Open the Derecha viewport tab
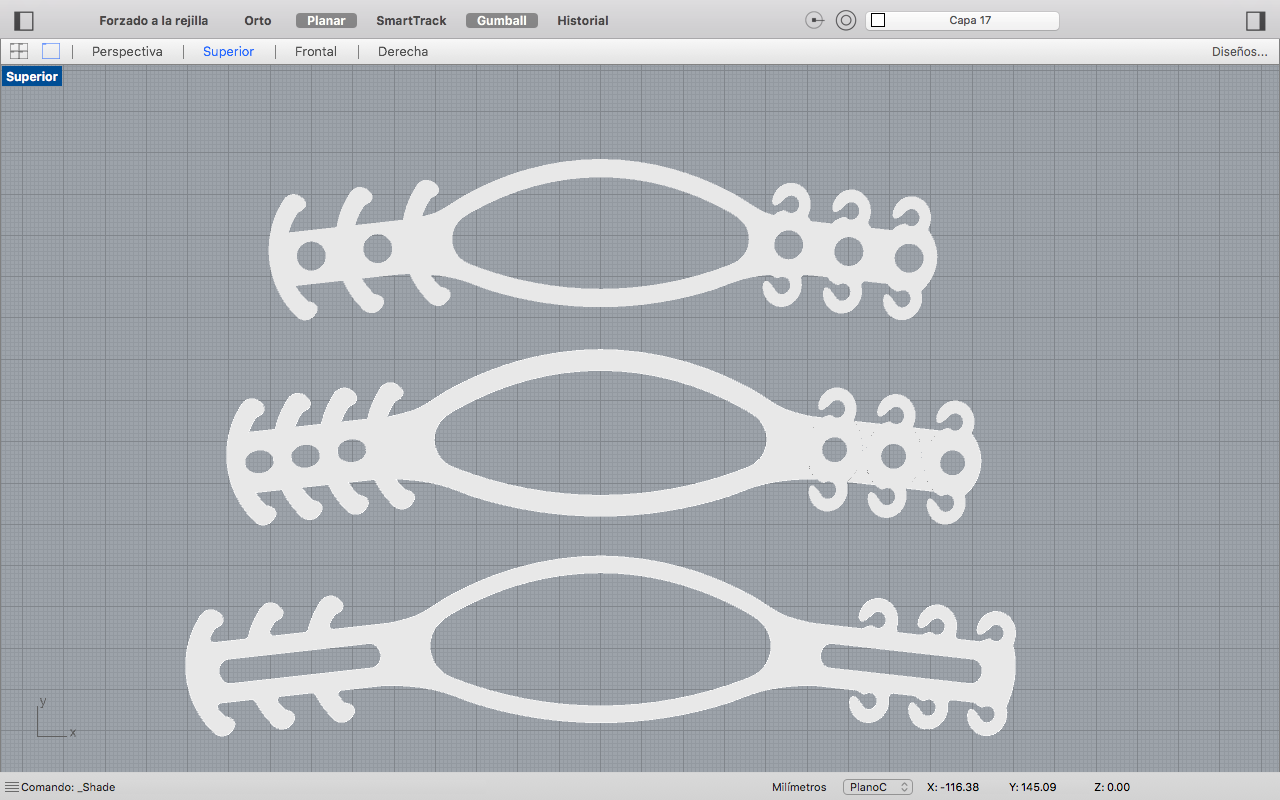Image resolution: width=1280 pixels, height=800 pixels. (x=403, y=51)
